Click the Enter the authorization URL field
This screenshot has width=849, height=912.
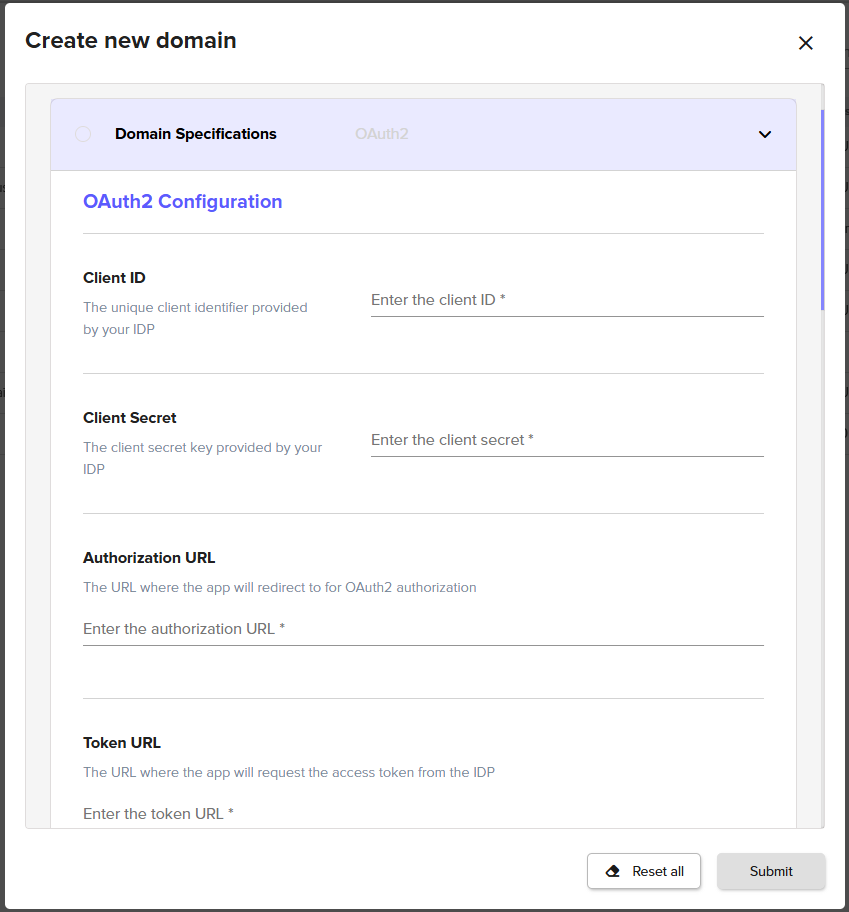tap(422, 629)
